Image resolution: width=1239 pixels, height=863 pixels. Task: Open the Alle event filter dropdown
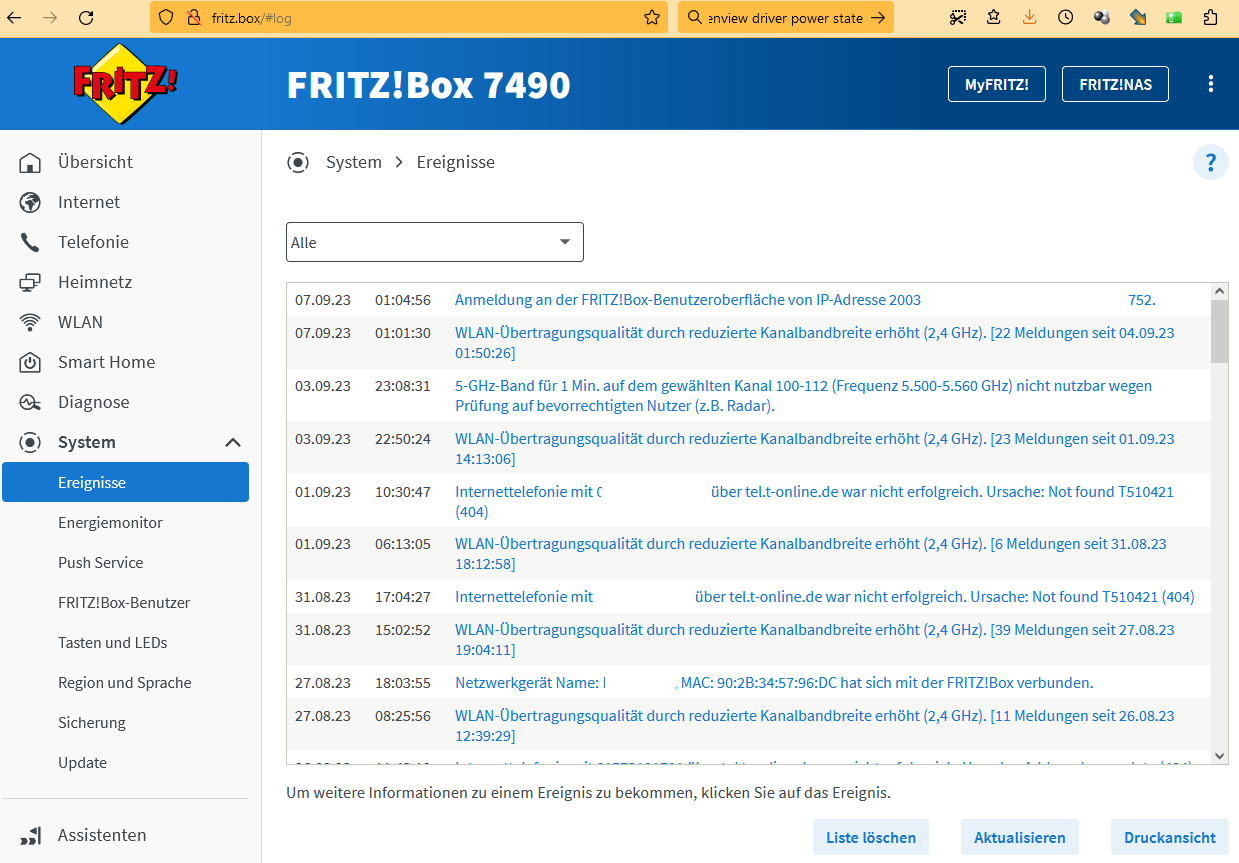435,242
